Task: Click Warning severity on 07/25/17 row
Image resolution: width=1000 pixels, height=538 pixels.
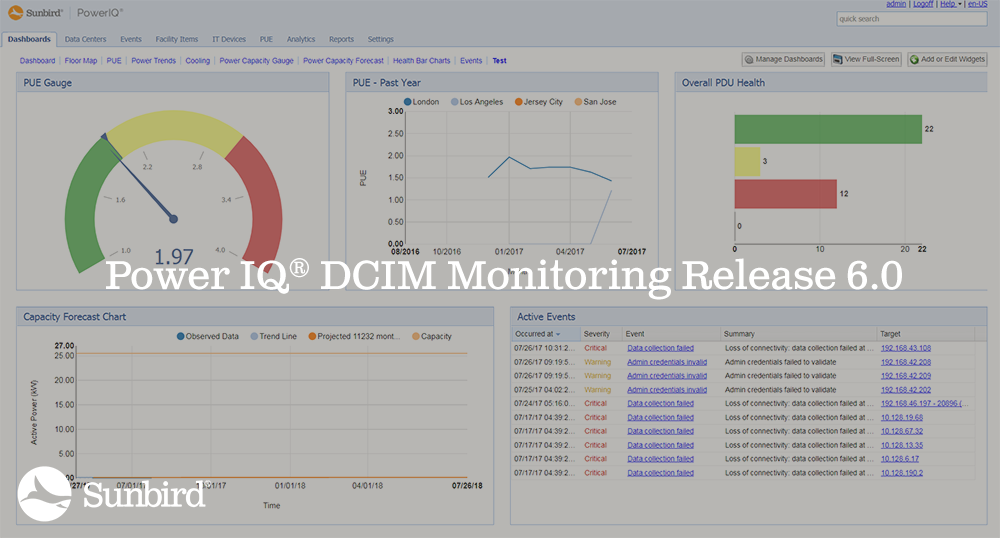Action: [x=598, y=390]
